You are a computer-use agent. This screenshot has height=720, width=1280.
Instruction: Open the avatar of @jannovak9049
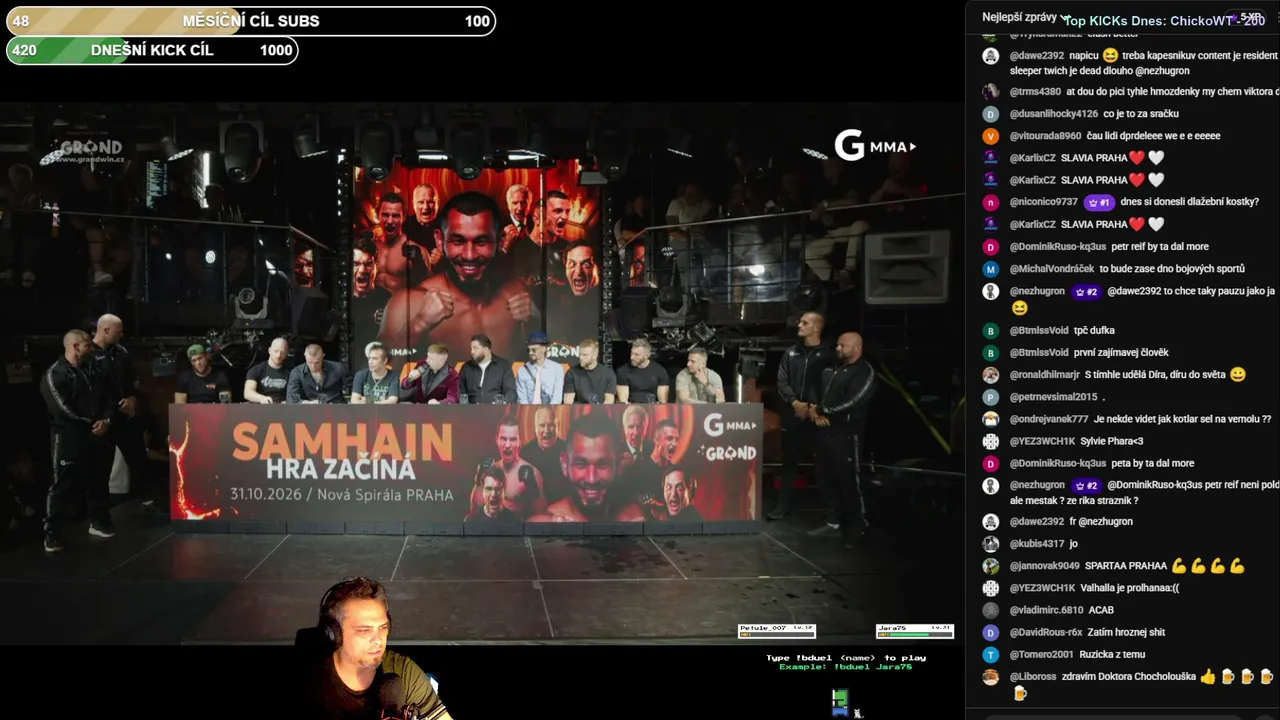(991, 566)
